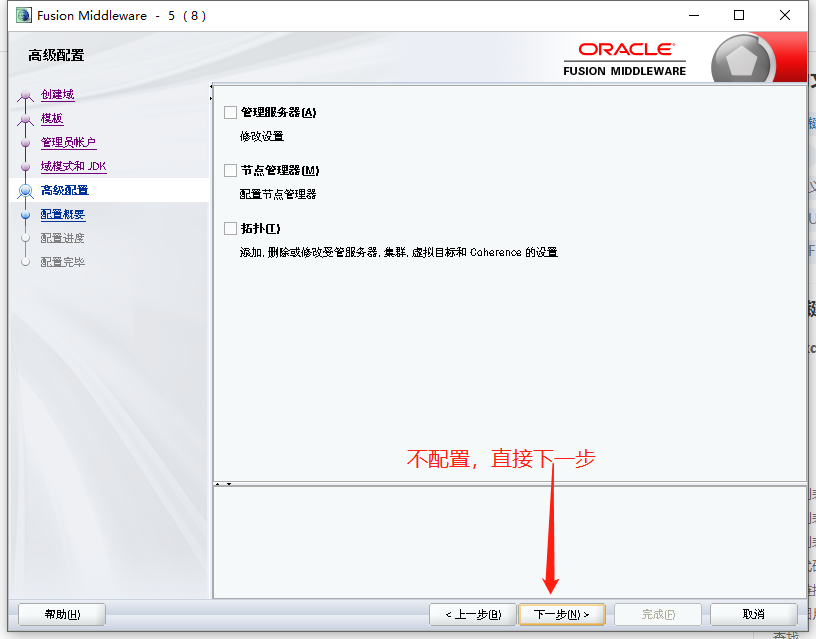Open the 创建域 step link
This screenshot has width=816, height=639.
pos(57,95)
